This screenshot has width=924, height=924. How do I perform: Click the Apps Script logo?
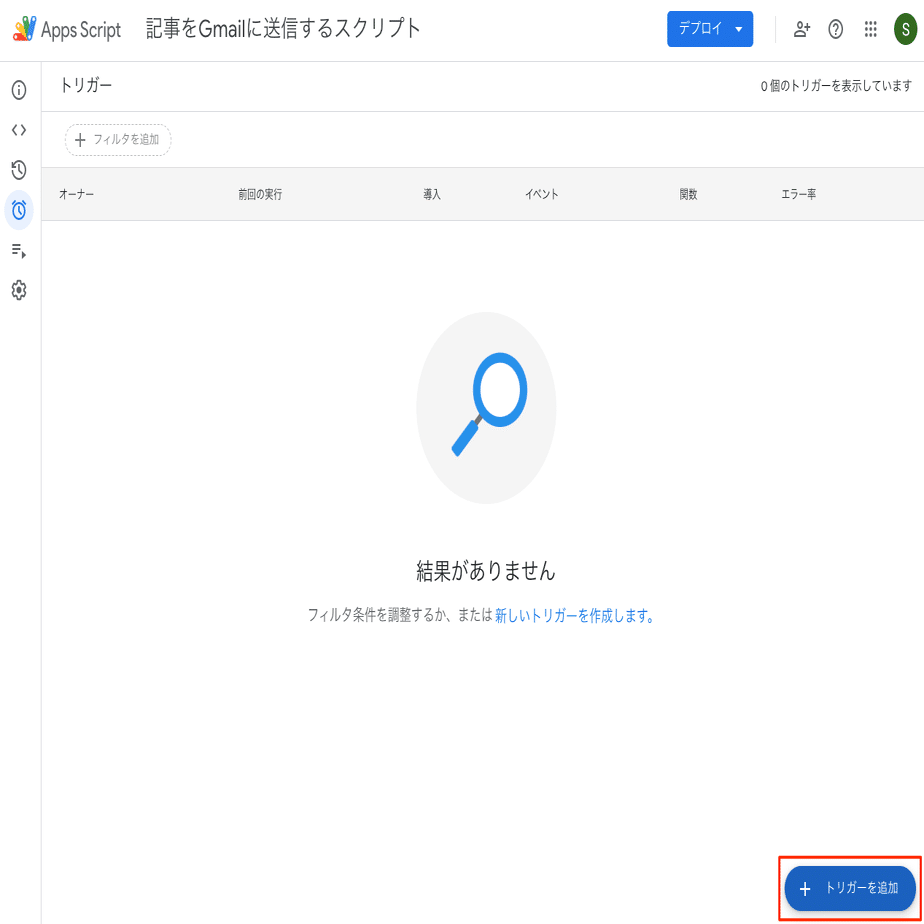click(x=67, y=29)
